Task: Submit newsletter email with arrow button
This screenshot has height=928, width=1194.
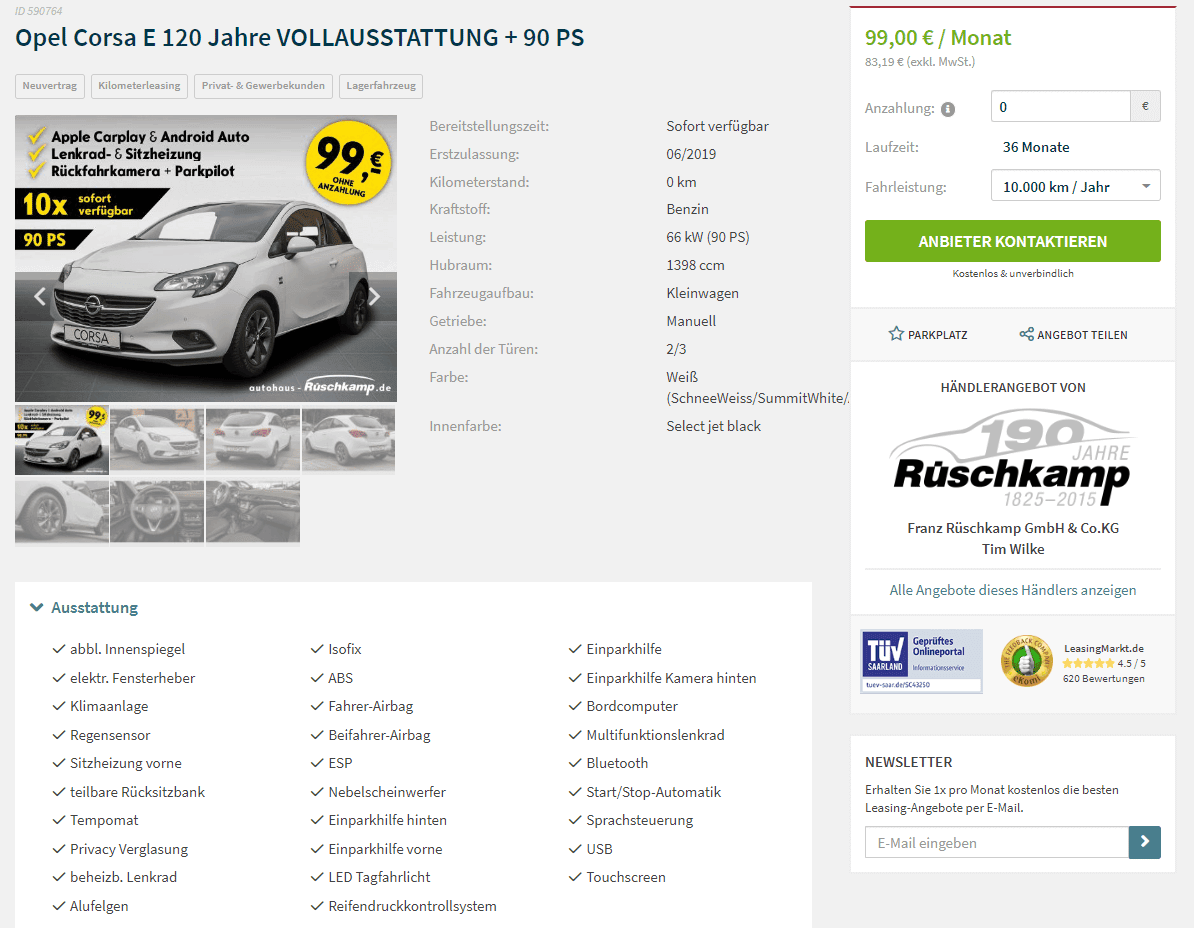Action: click(x=1145, y=842)
